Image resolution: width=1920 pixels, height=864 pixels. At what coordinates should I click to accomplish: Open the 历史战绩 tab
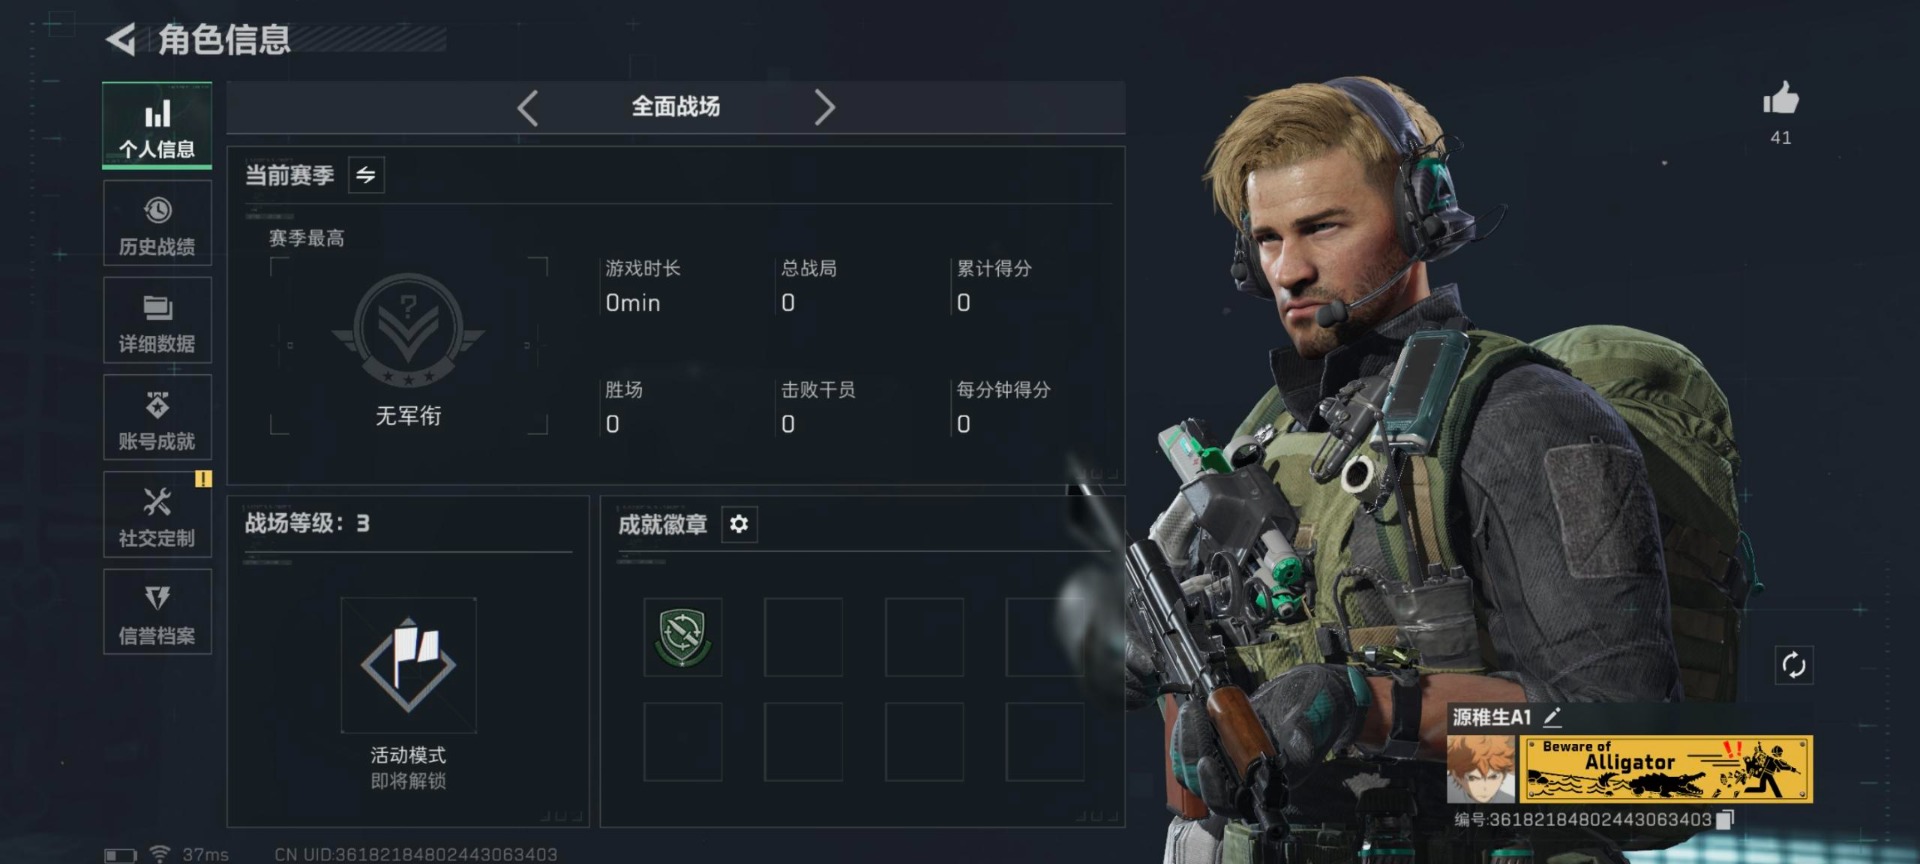(157, 223)
